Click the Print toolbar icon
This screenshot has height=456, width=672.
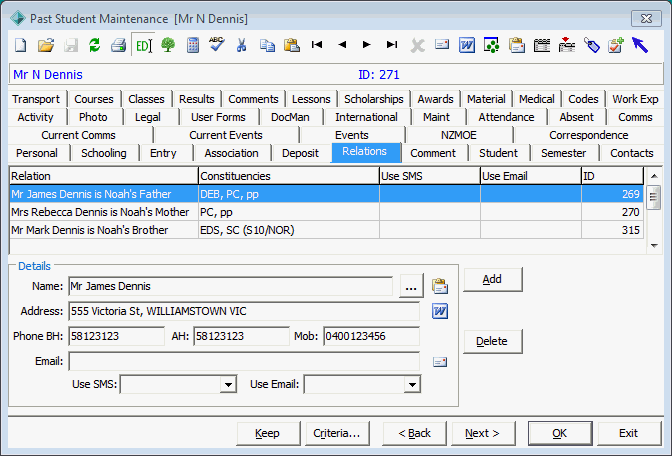(118, 45)
